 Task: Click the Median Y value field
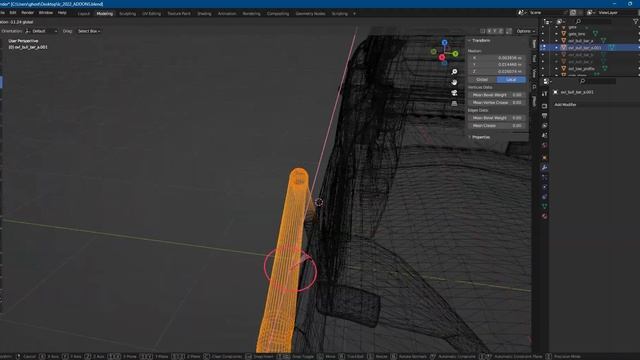tap(497, 64)
